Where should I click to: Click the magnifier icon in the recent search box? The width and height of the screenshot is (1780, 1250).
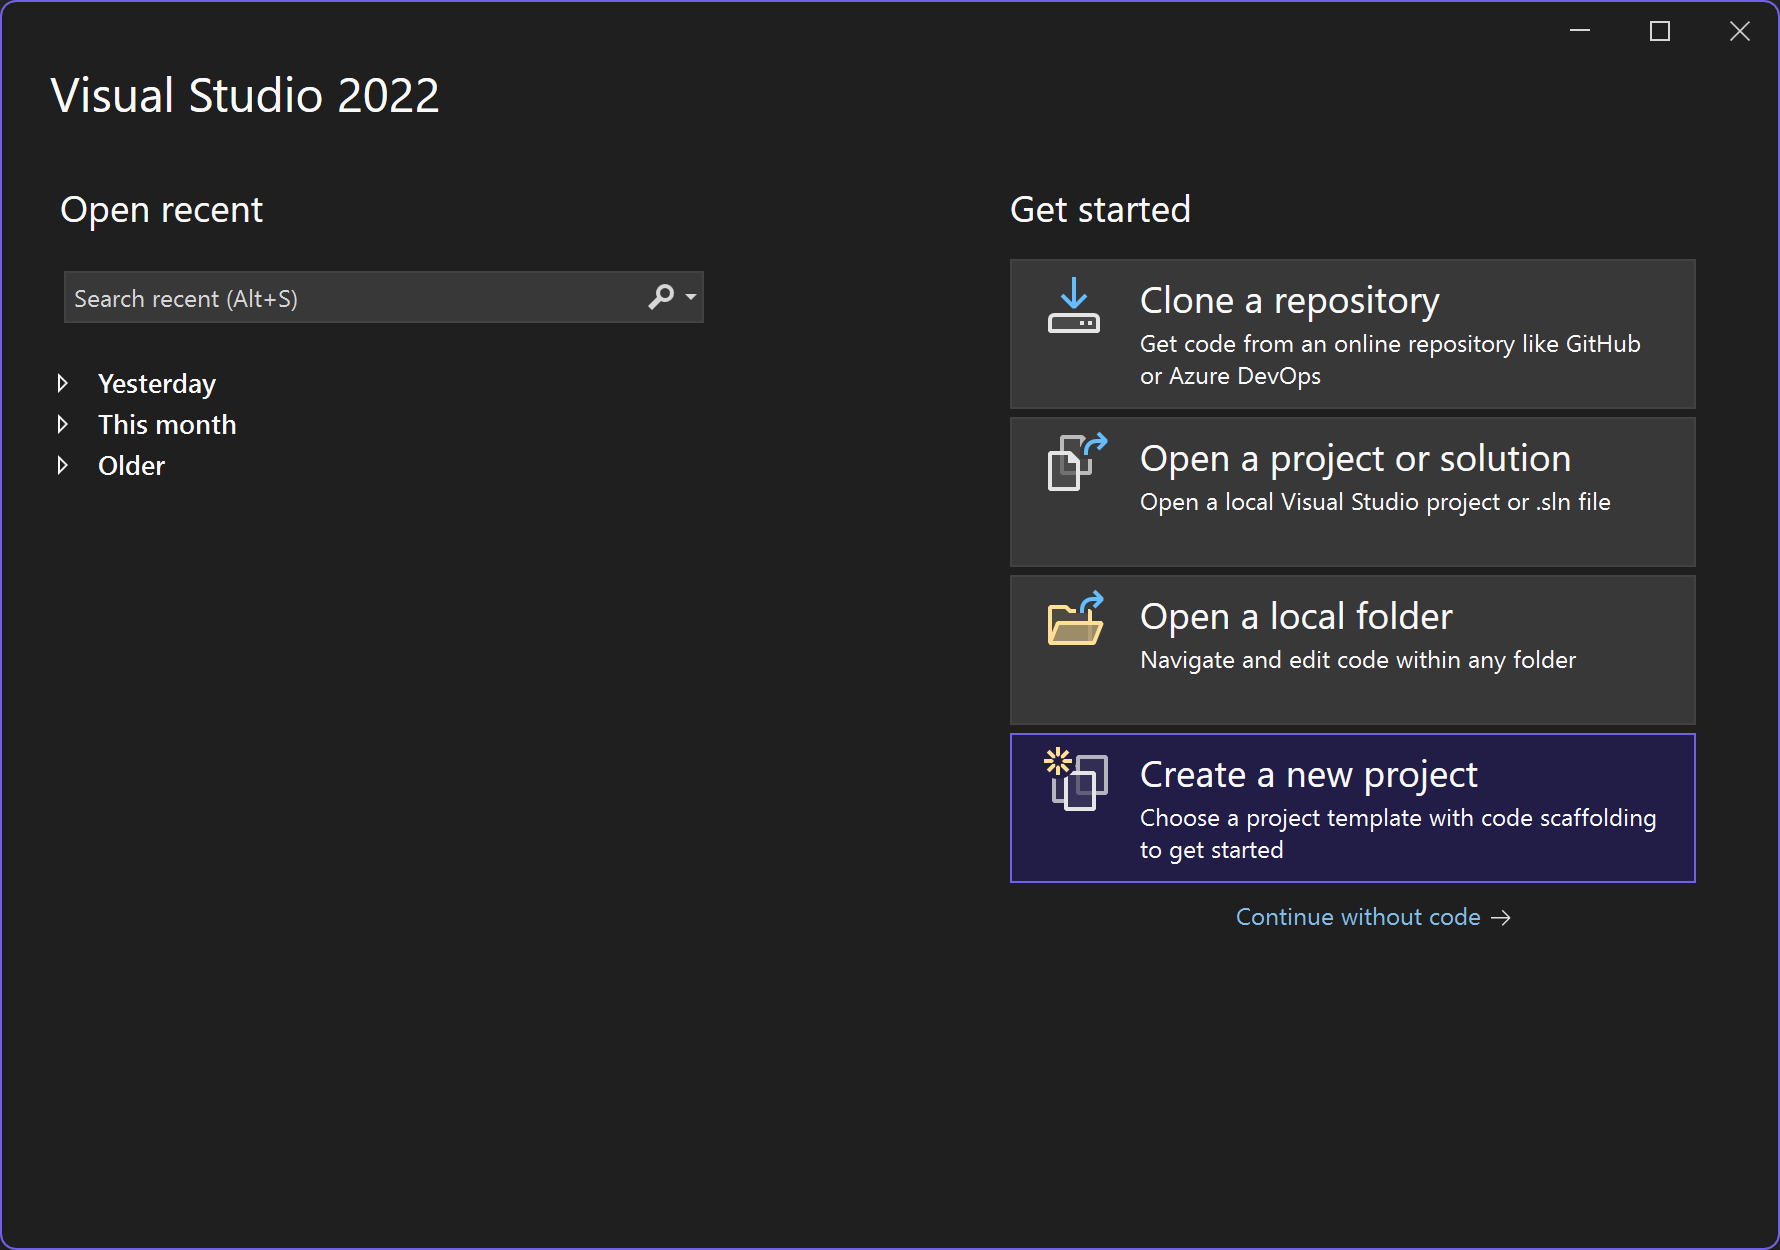tap(661, 297)
